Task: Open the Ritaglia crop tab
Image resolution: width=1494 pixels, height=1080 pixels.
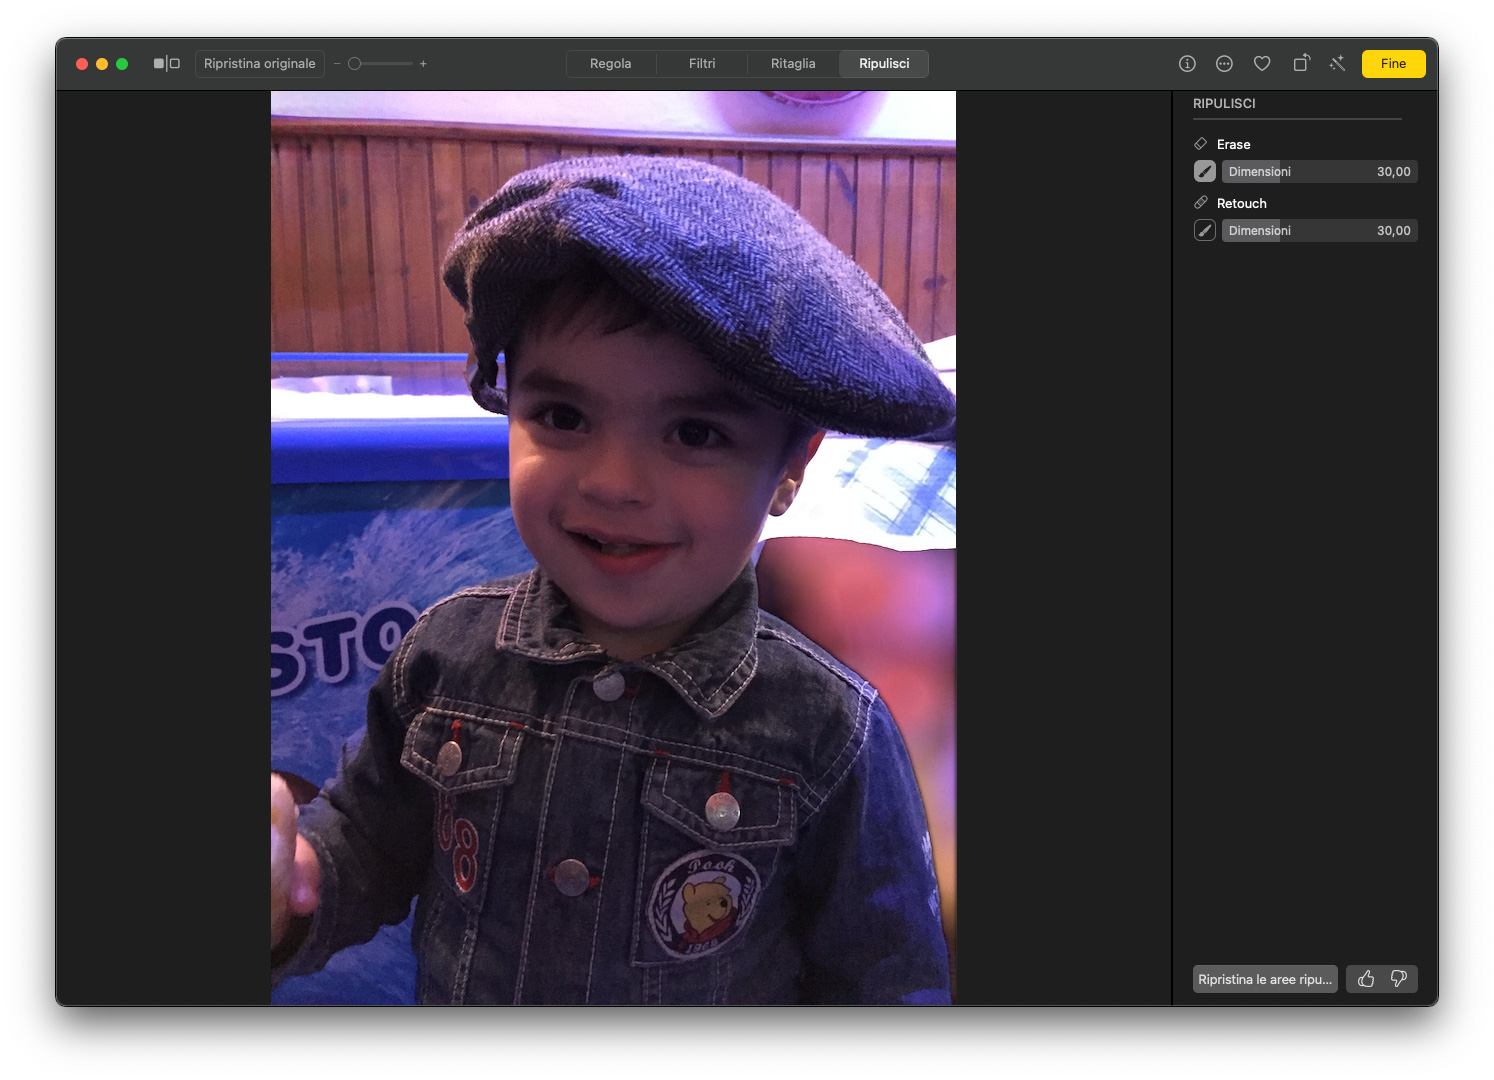Action: pos(793,64)
